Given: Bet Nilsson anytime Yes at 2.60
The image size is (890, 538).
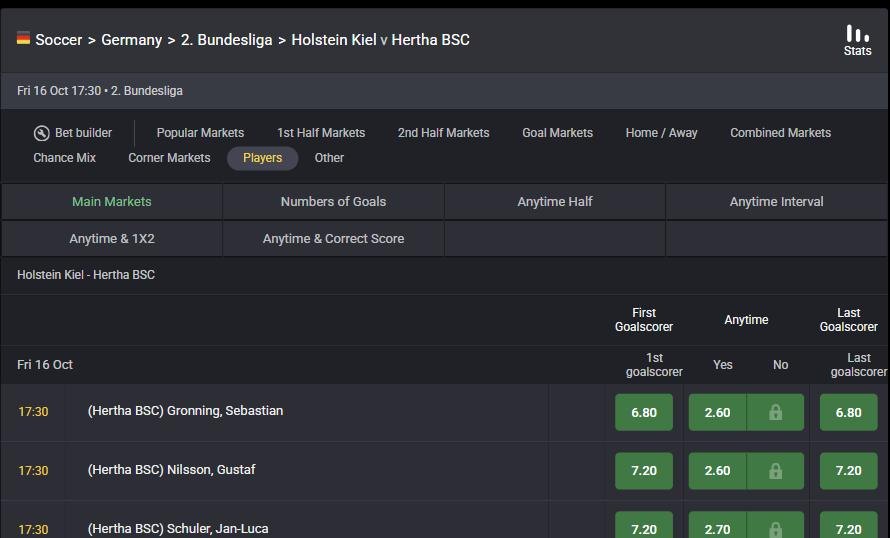Looking at the screenshot, I should [717, 470].
